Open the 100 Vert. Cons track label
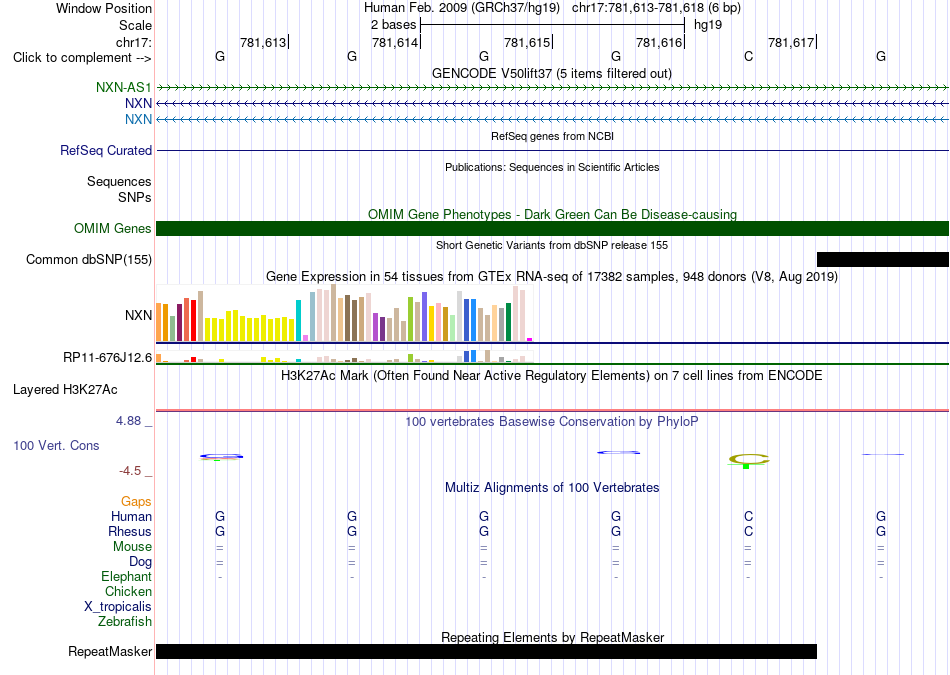This screenshot has width=950, height=675. tap(56, 445)
